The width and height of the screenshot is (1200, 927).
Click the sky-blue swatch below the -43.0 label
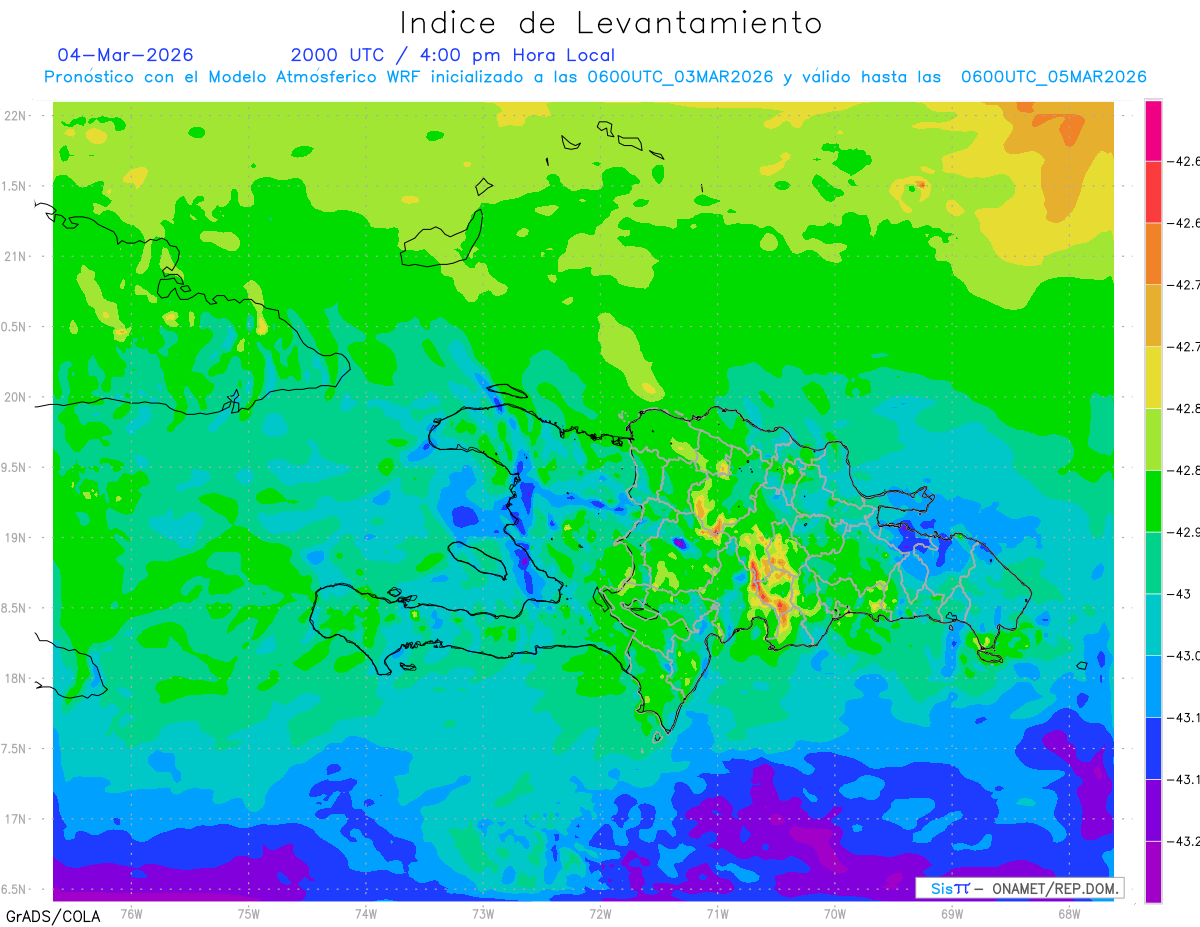click(1153, 686)
